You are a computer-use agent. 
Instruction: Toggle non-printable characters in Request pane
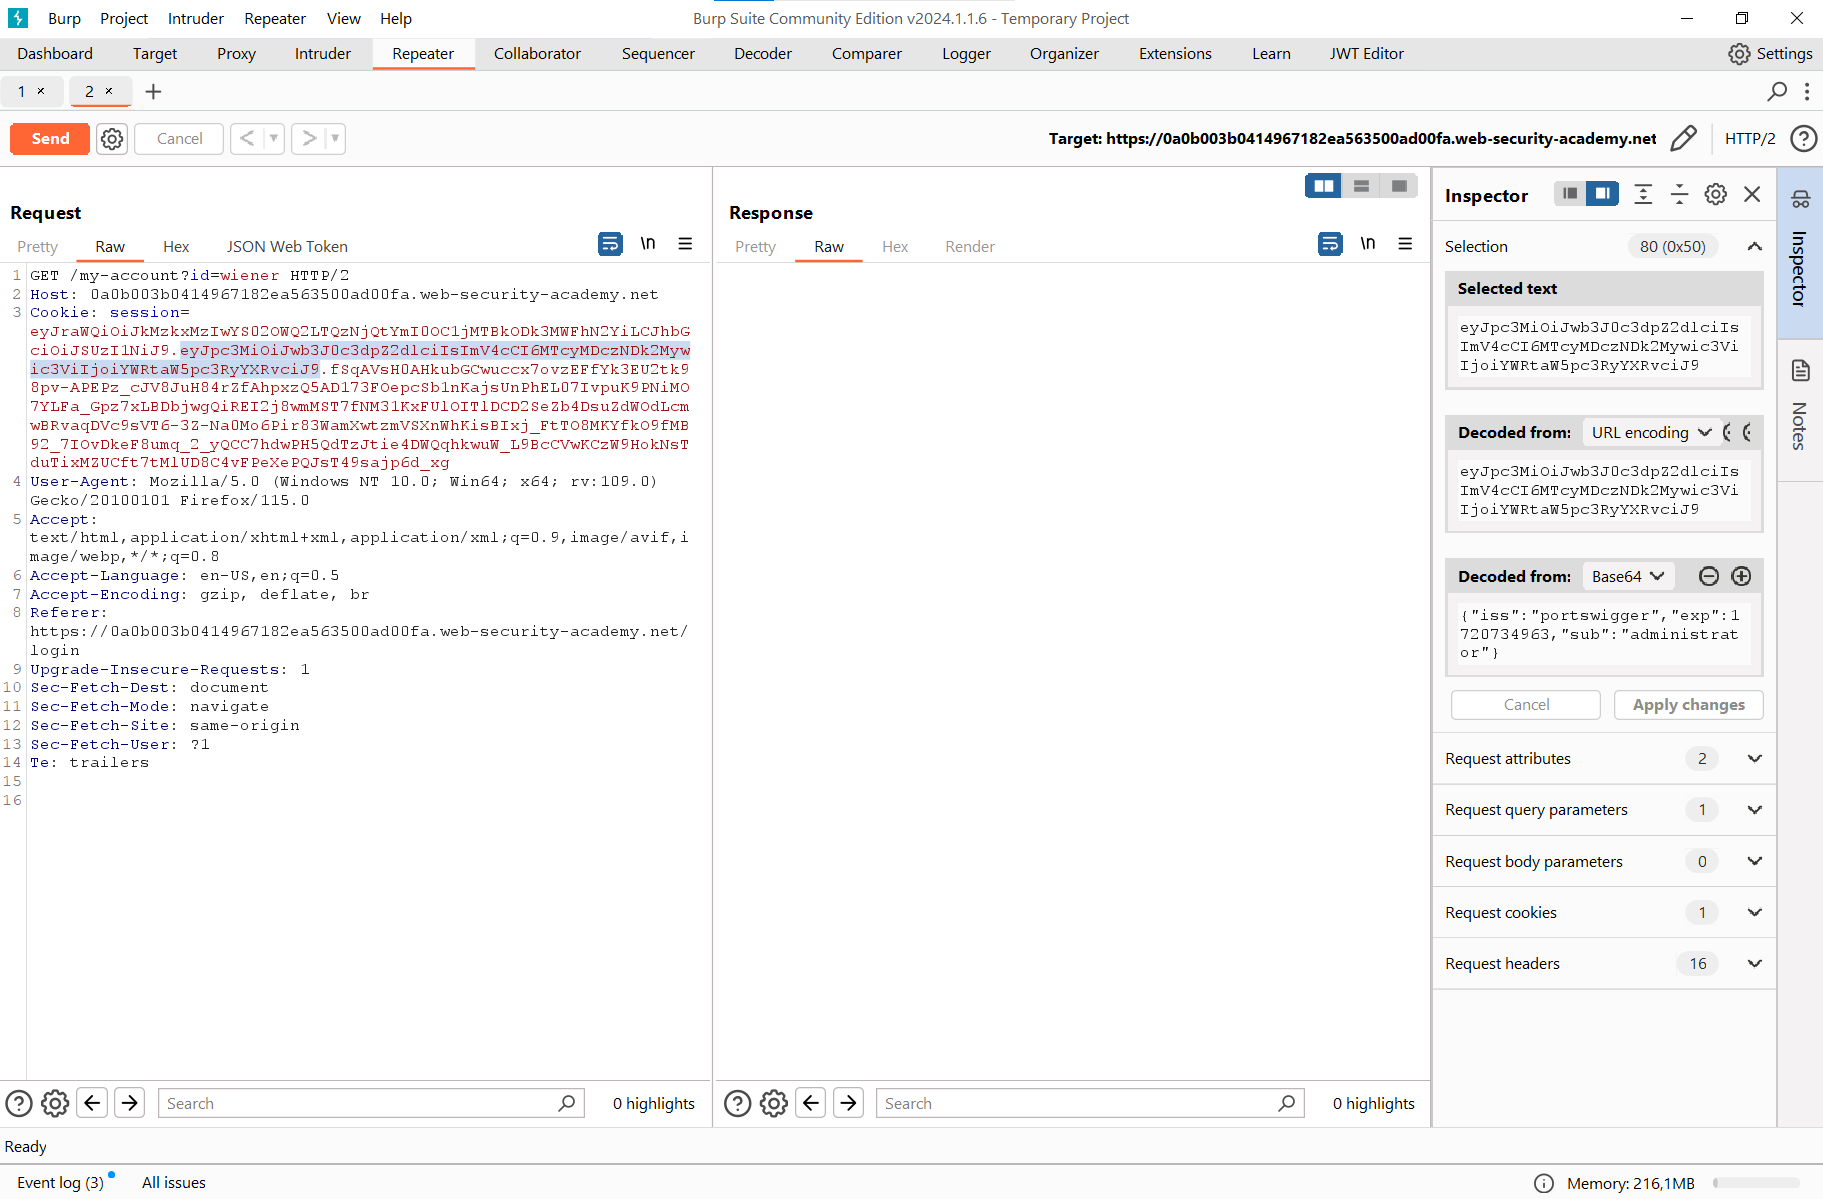(648, 244)
